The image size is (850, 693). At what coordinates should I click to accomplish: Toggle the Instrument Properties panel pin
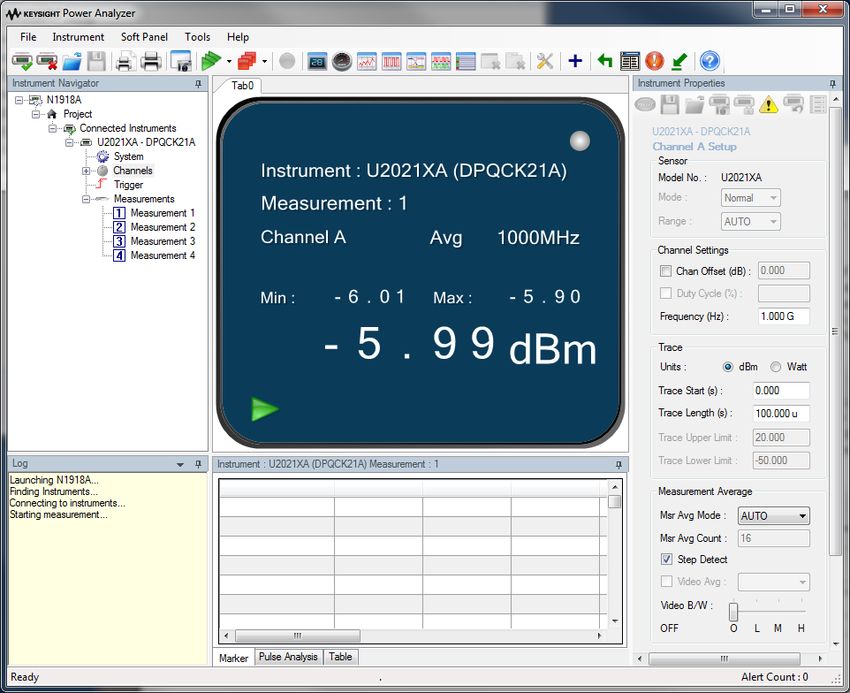click(x=833, y=84)
